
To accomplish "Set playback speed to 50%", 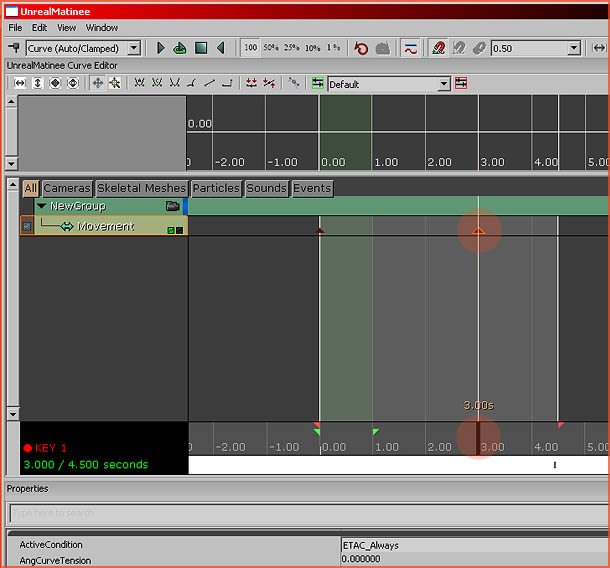I will pos(271,48).
